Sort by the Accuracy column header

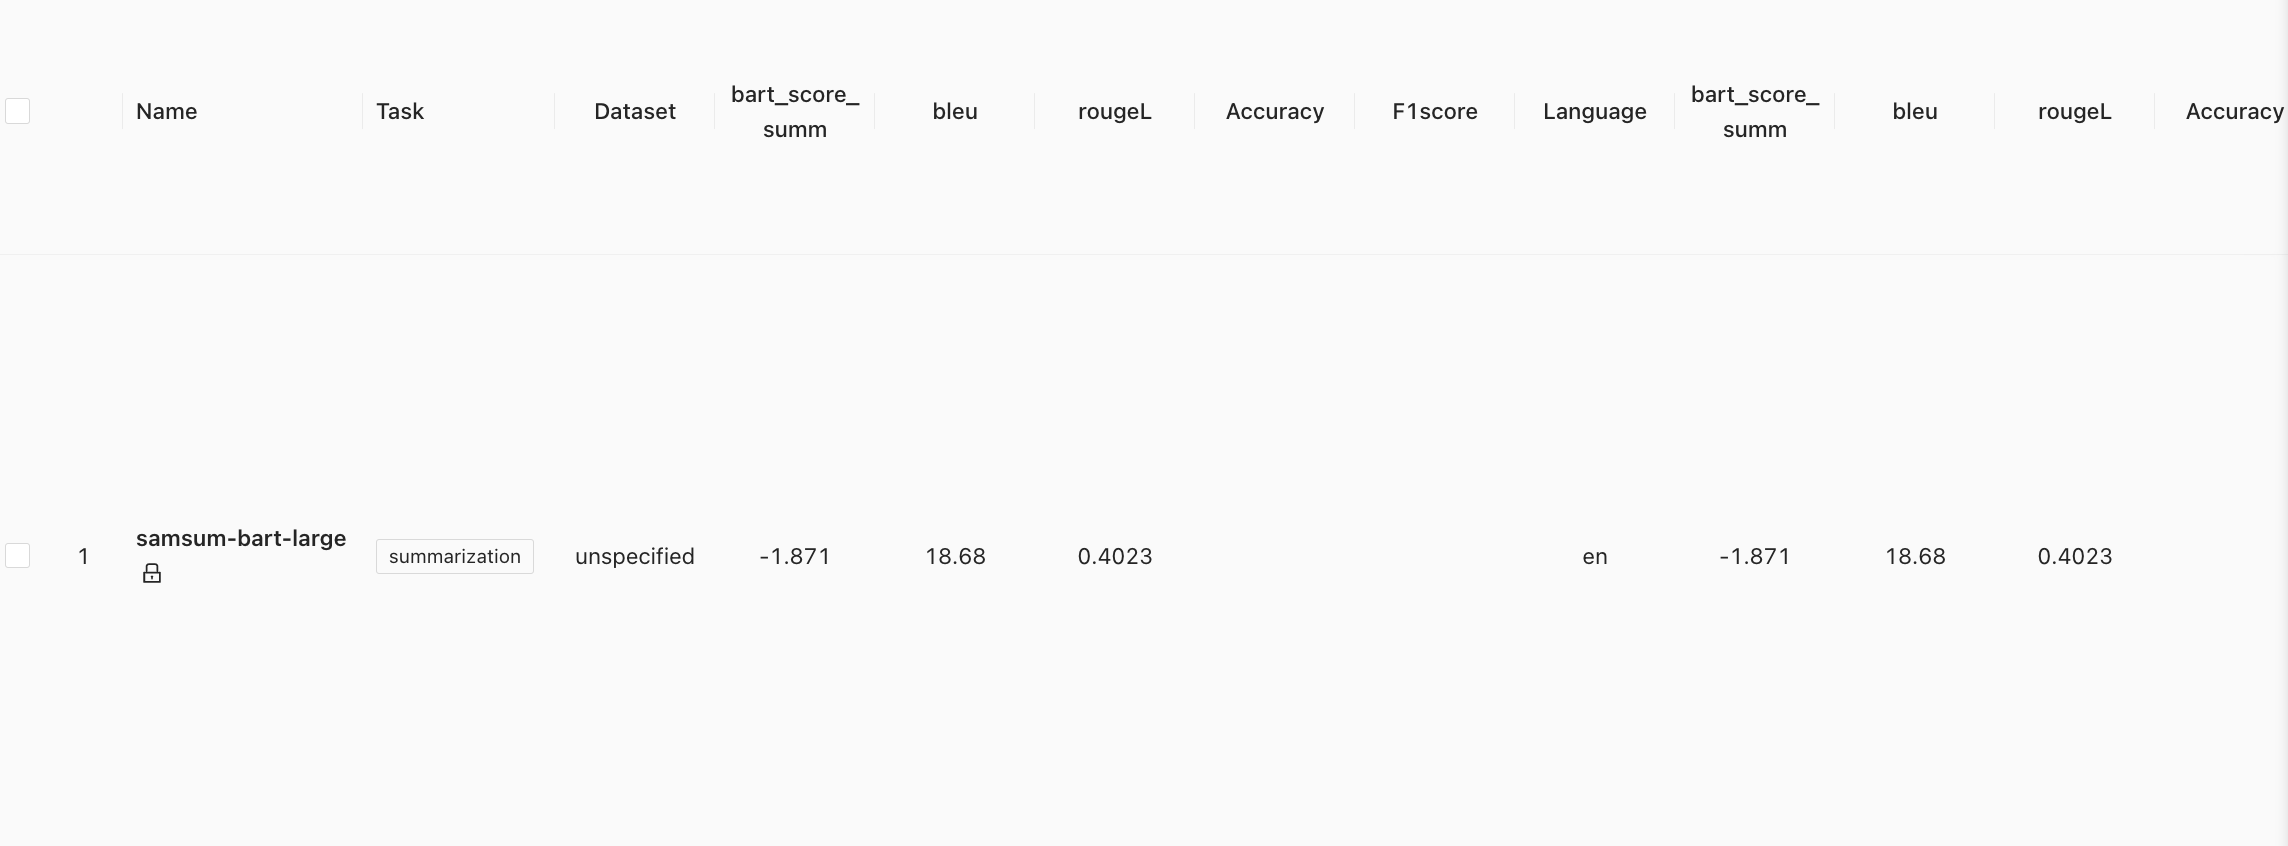coord(1274,111)
